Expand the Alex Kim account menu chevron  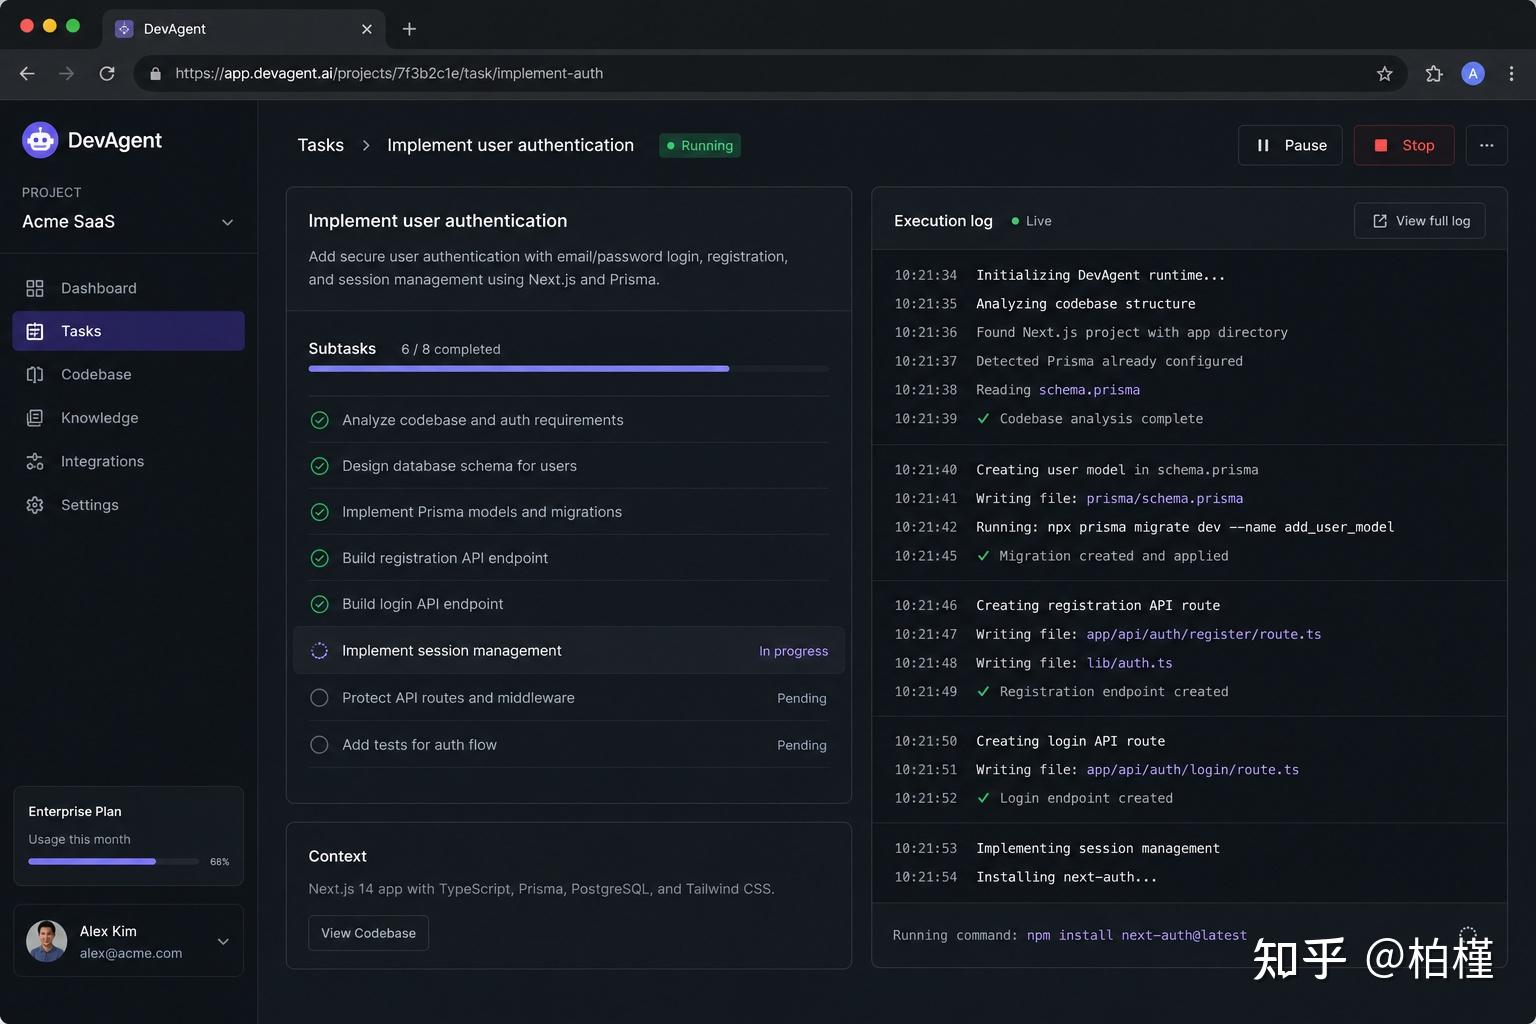click(223, 941)
